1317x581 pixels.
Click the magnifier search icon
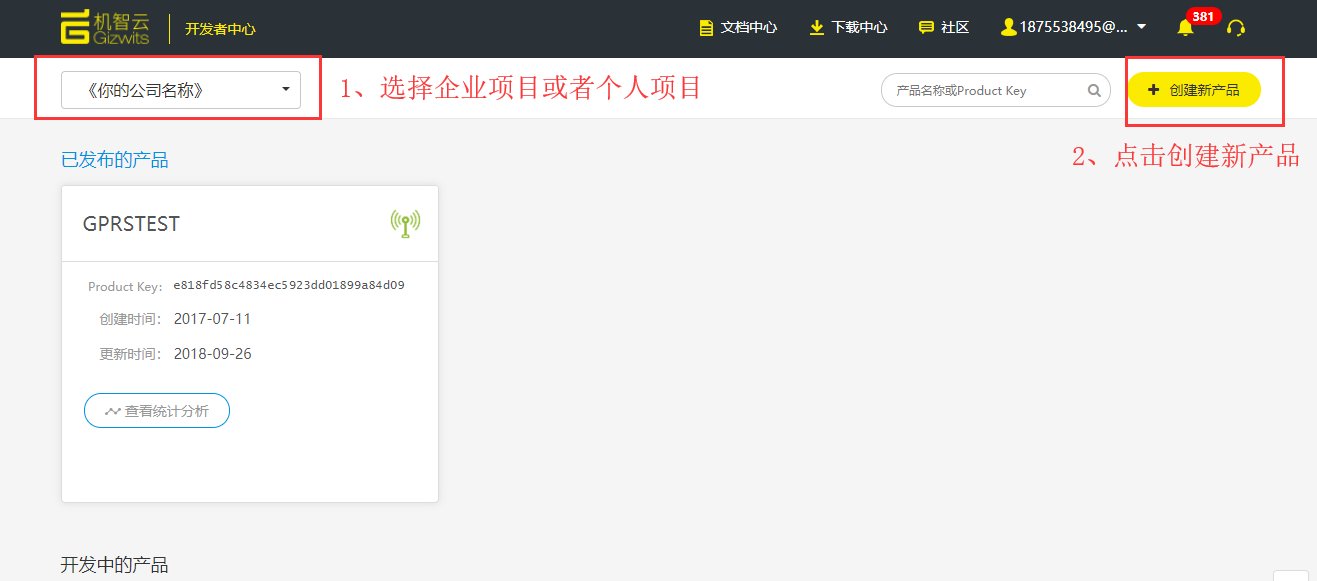click(x=1094, y=90)
